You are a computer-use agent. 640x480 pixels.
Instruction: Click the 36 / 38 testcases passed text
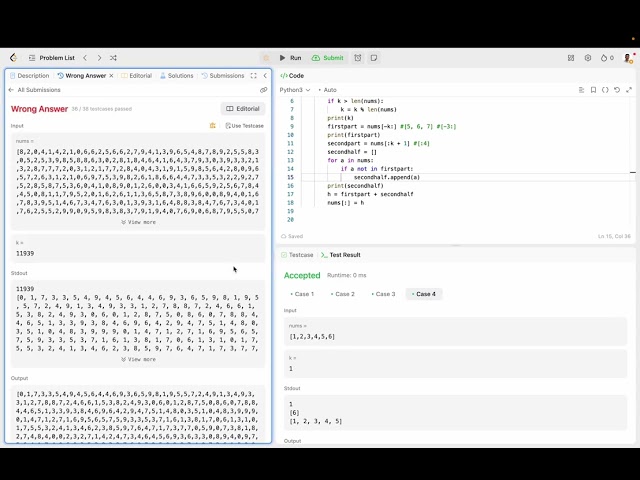(102, 109)
